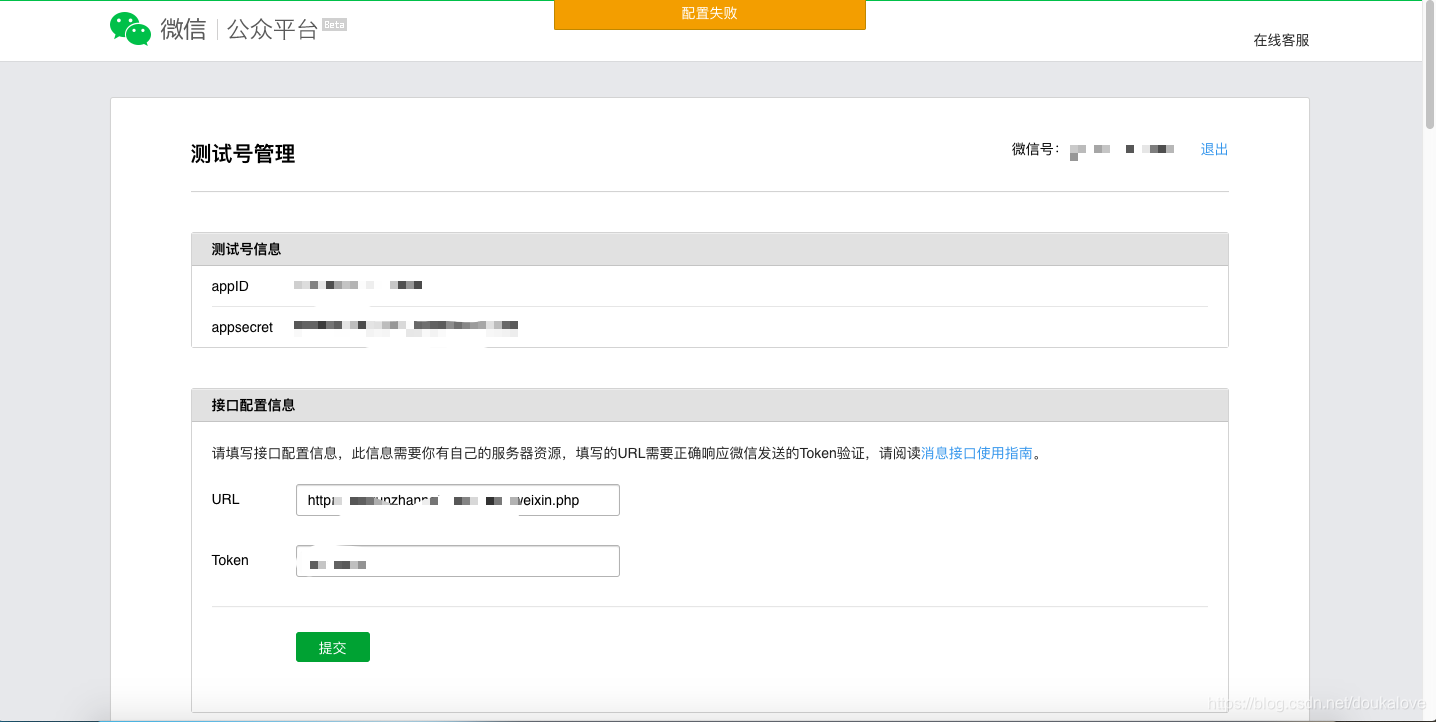Focus the Token input field
The image size is (1436, 722).
click(x=458, y=561)
